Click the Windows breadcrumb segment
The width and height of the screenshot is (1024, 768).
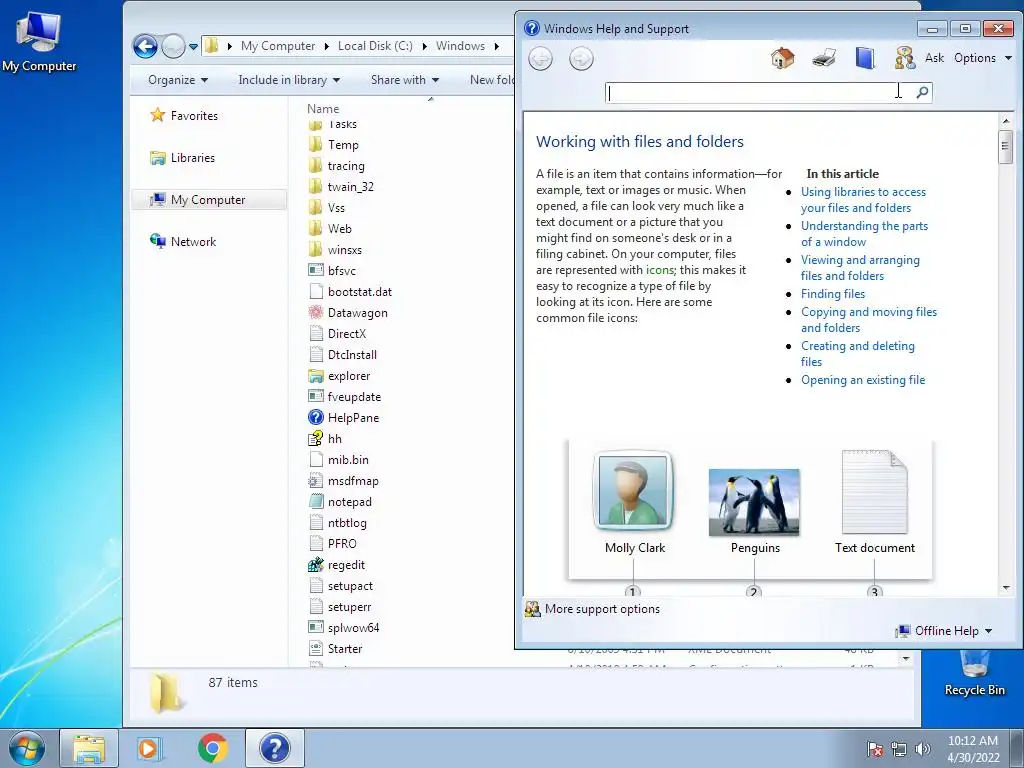click(460, 46)
